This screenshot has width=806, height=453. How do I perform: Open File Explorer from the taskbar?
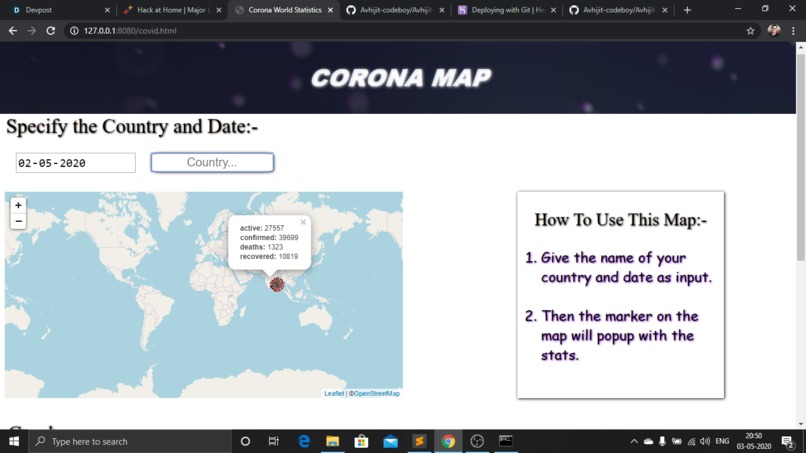point(333,441)
